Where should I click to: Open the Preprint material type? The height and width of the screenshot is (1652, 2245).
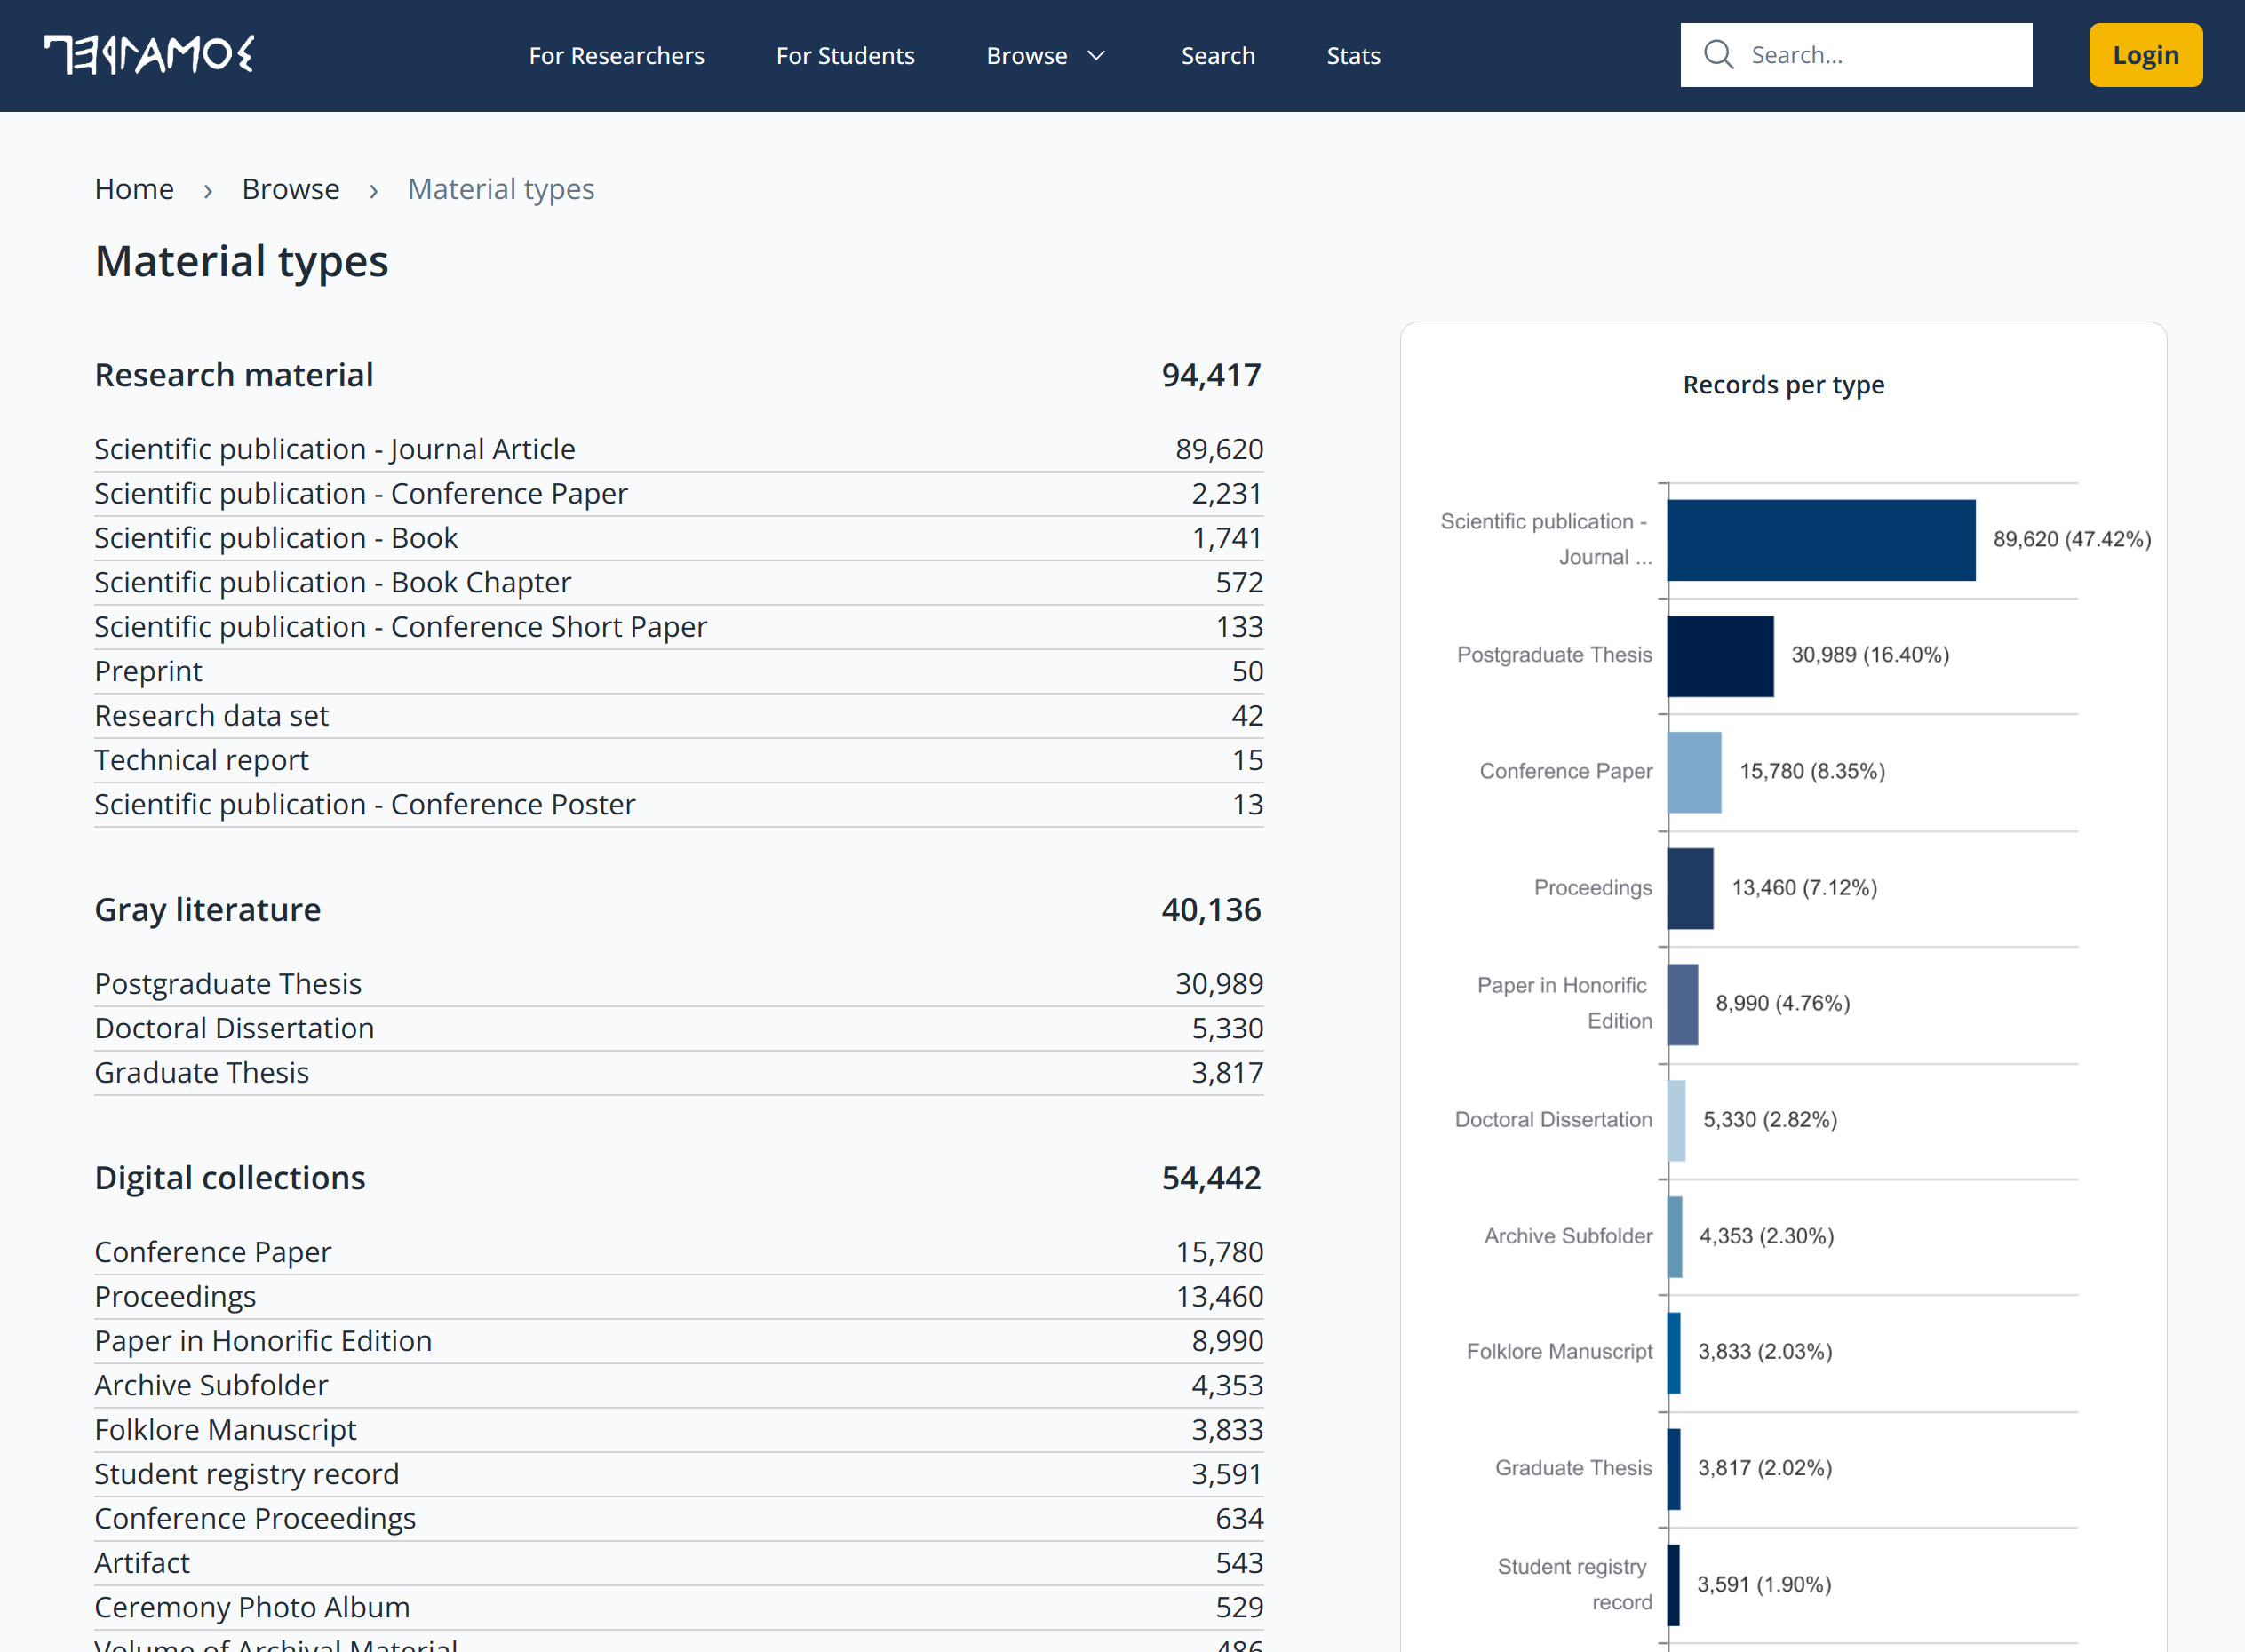coord(678,671)
